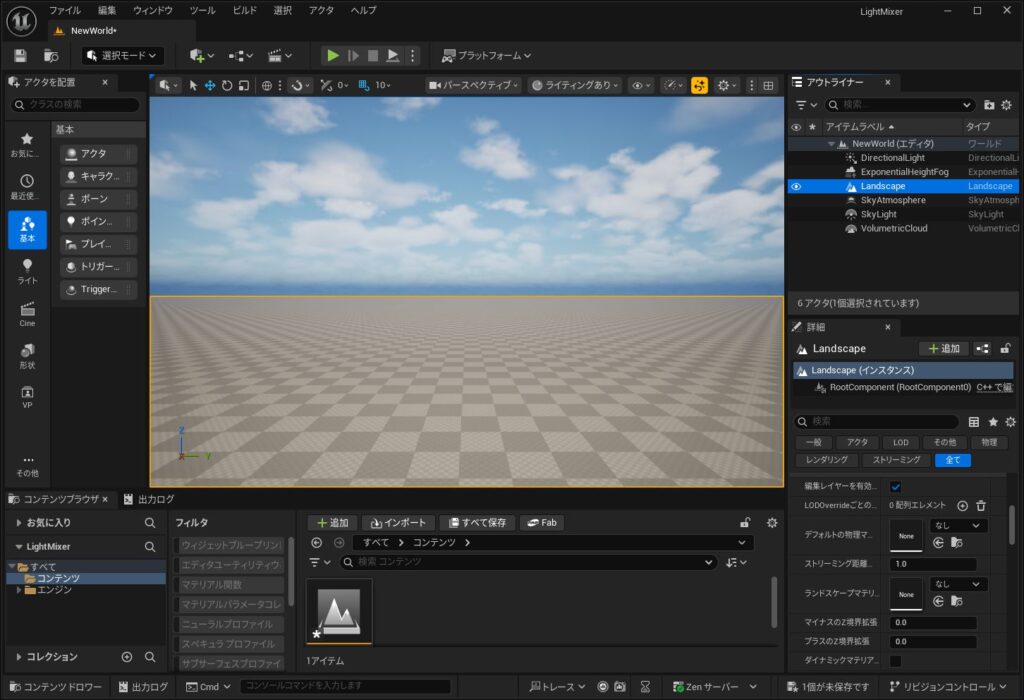
Task: Uncheck the 編集レイヤーを有効 checkbox
Action: pyautogui.click(x=895, y=487)
